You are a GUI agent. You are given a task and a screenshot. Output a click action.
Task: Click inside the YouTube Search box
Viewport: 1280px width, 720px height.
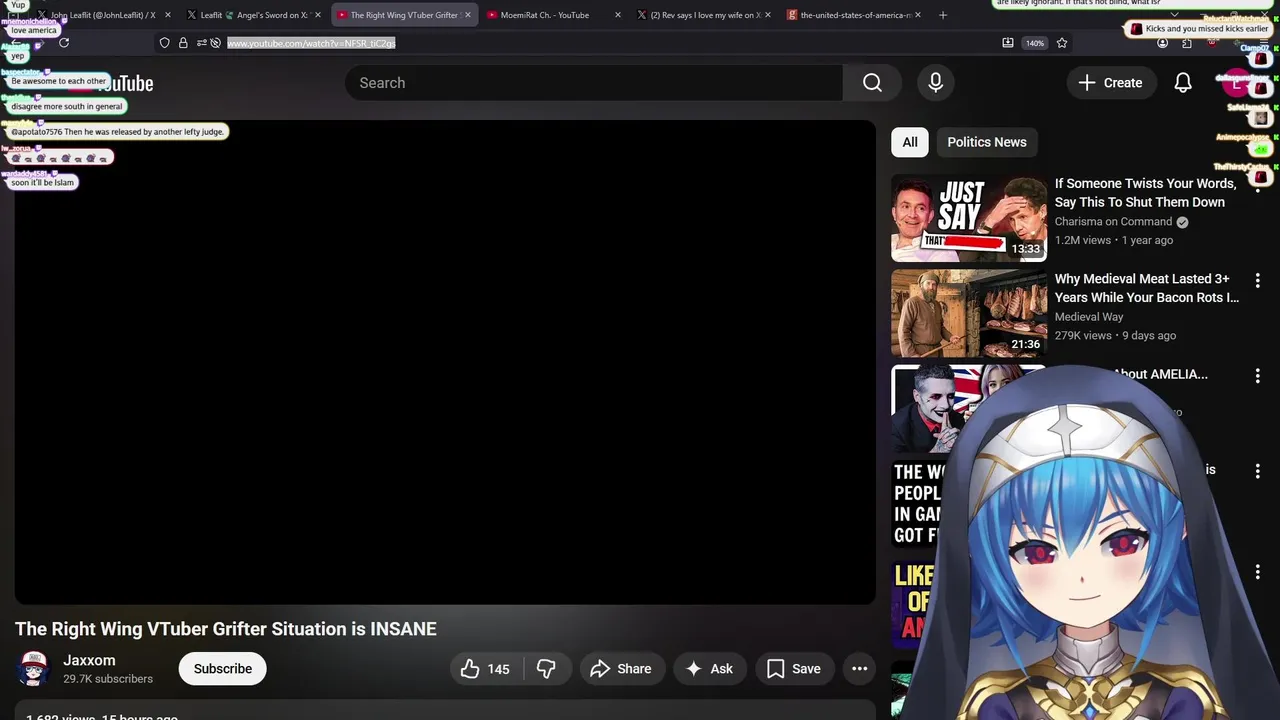coord(594,83)
